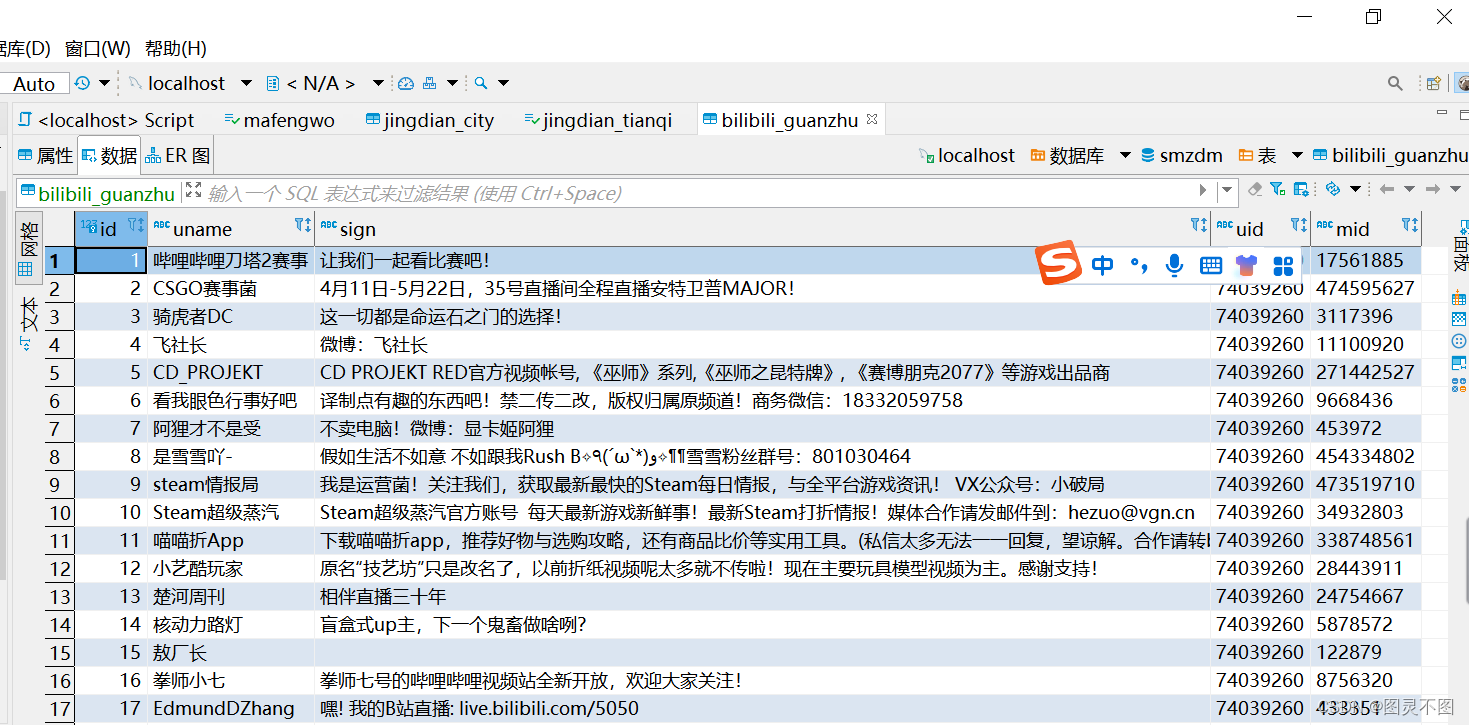The image size is (1469, 725).
Task: Switch to text view in left side panel
Action: point(28,323)
